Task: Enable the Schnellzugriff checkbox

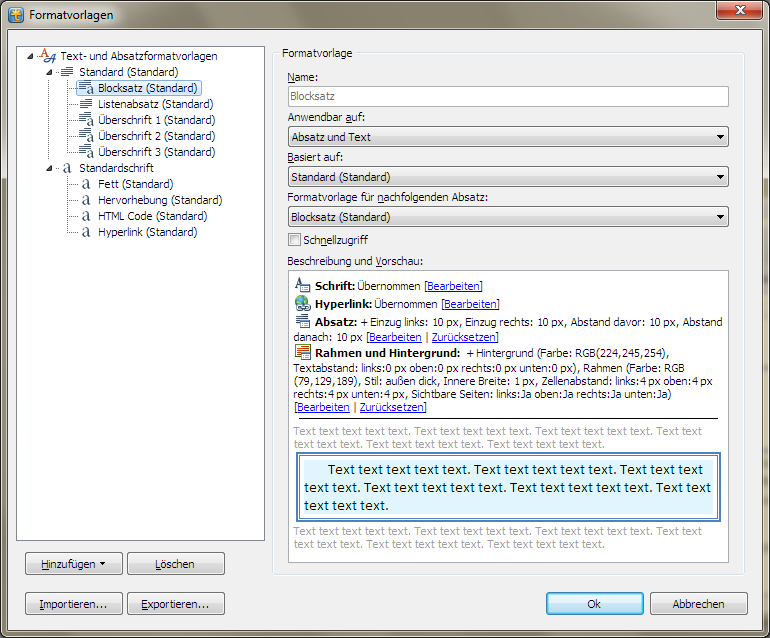Action: tap(294, 240)
